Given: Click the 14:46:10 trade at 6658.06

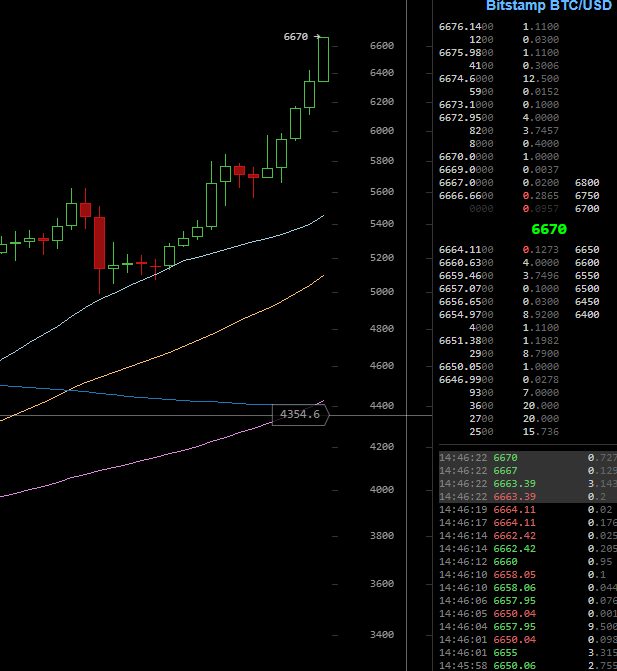Looking at the screenshot, I should coord(528,588).
